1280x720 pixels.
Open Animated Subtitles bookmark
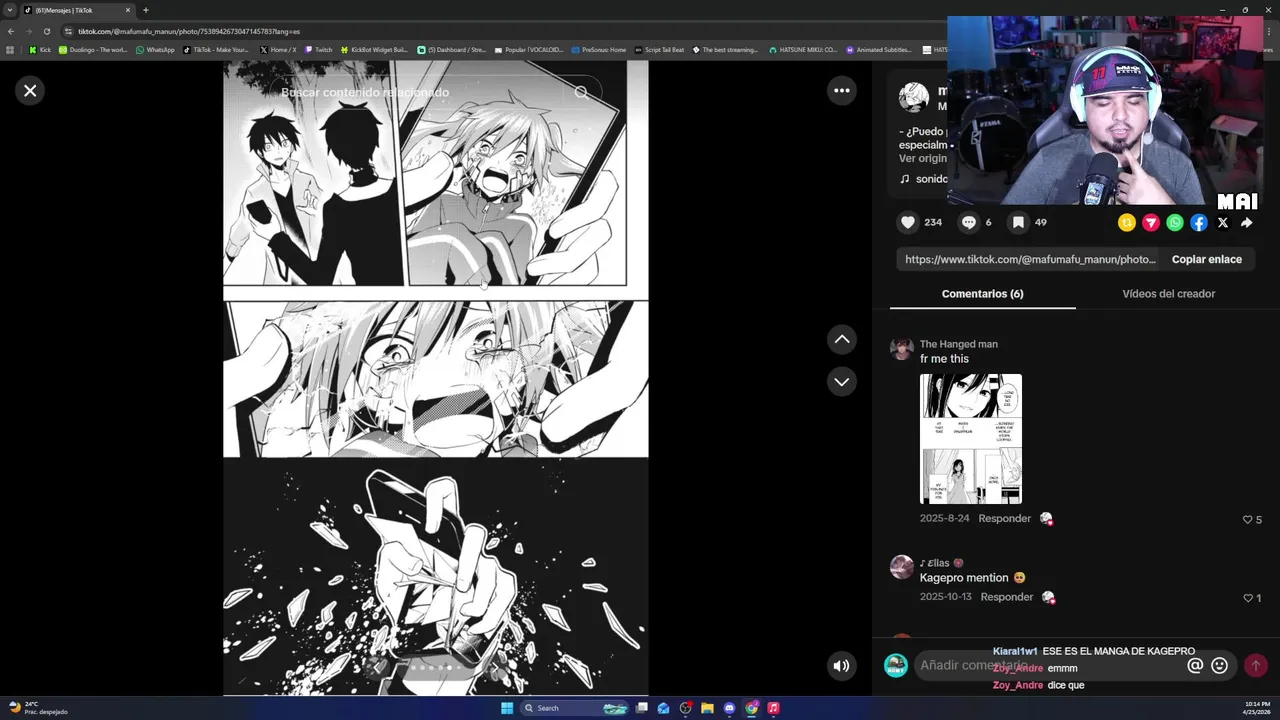coord(879,50)
